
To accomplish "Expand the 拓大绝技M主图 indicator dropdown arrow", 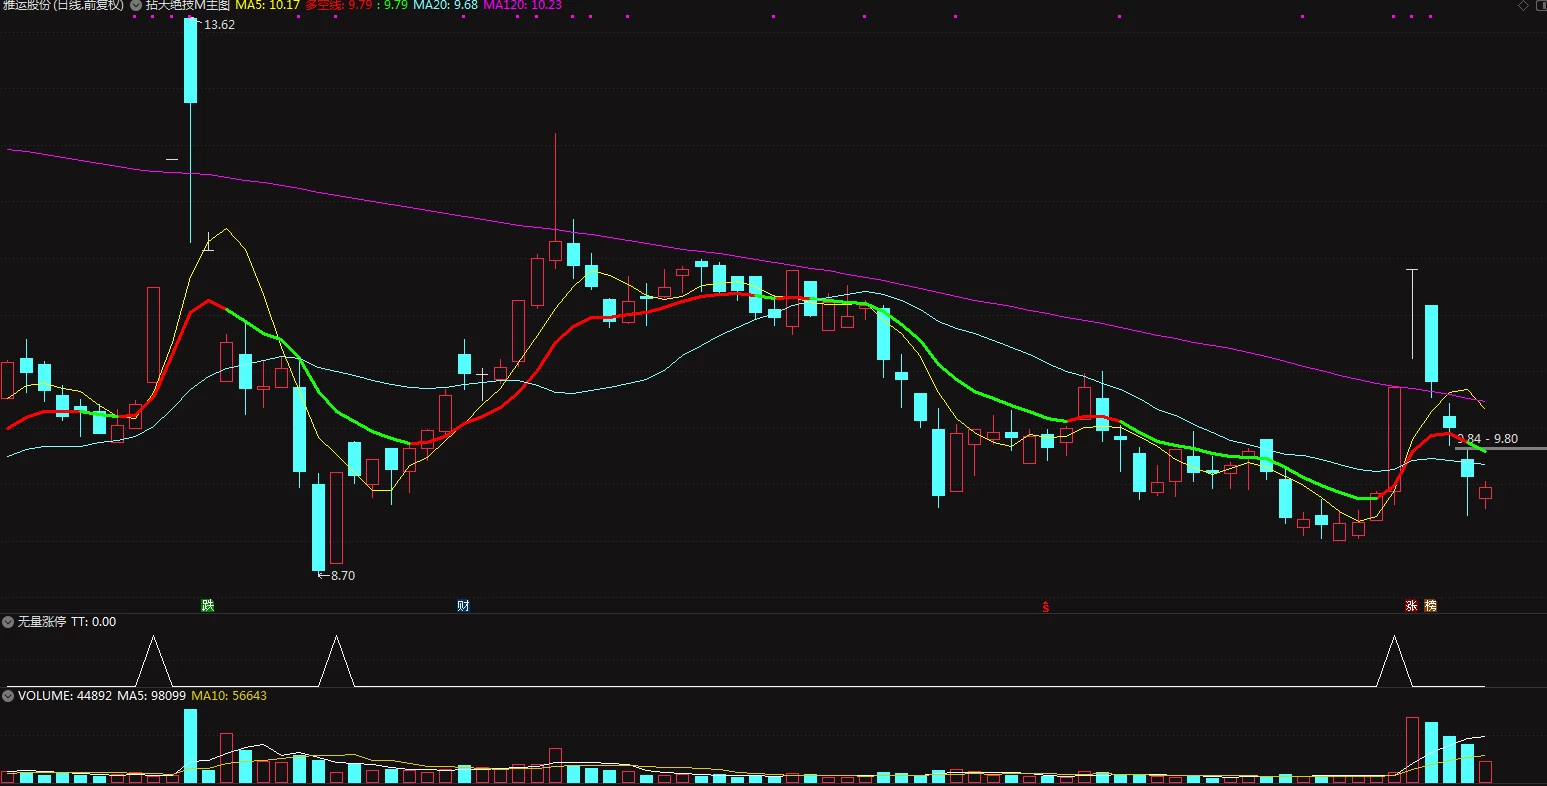I will pyautogui.click(x=136, y=5).
